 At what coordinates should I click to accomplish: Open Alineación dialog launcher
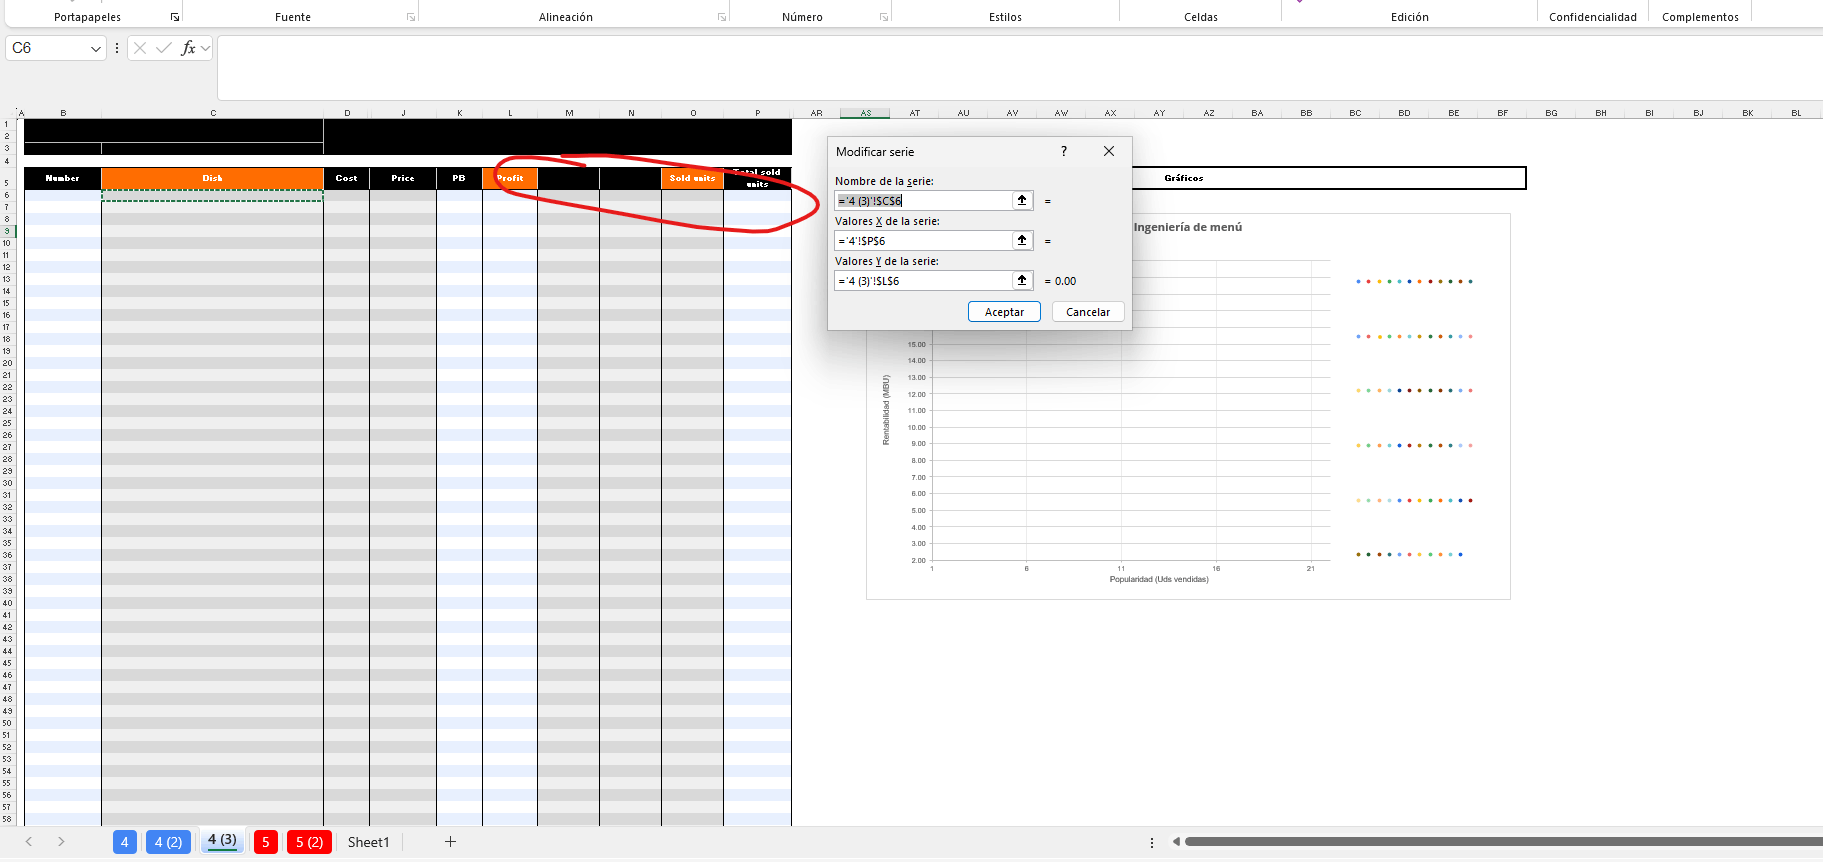click(722, 17)
